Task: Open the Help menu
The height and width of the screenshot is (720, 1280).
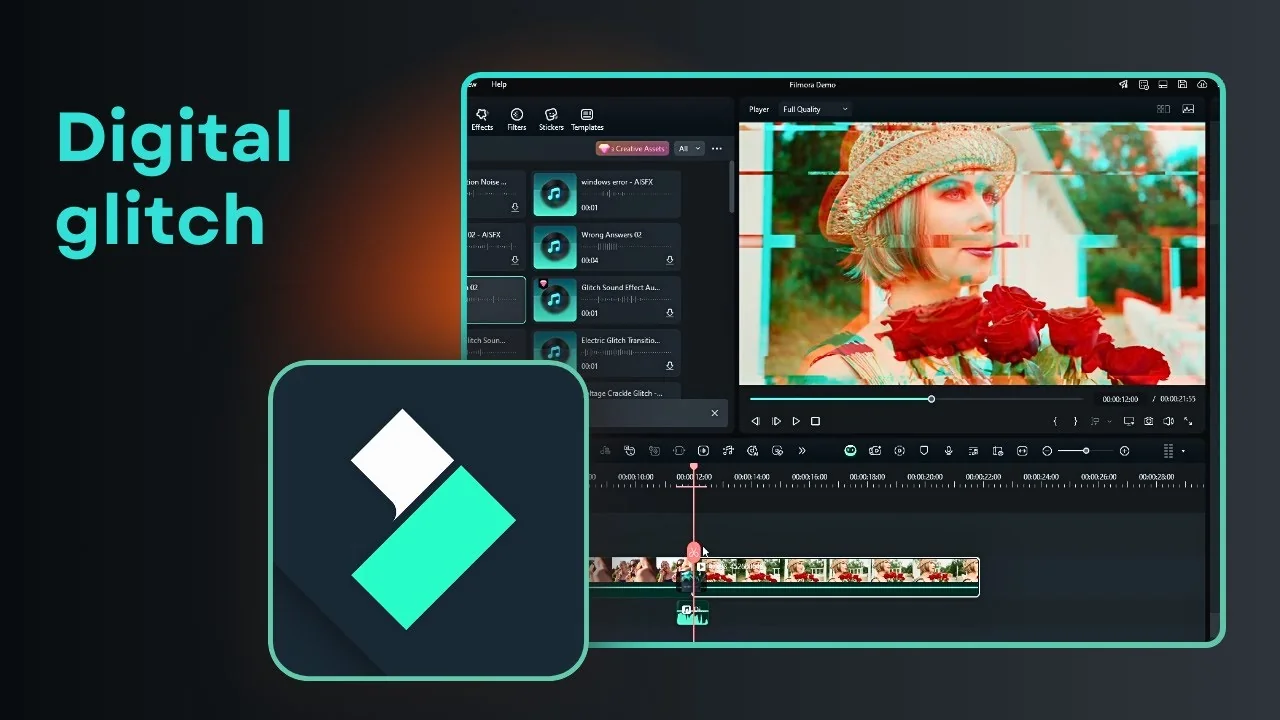Action: tap(499, 84)
